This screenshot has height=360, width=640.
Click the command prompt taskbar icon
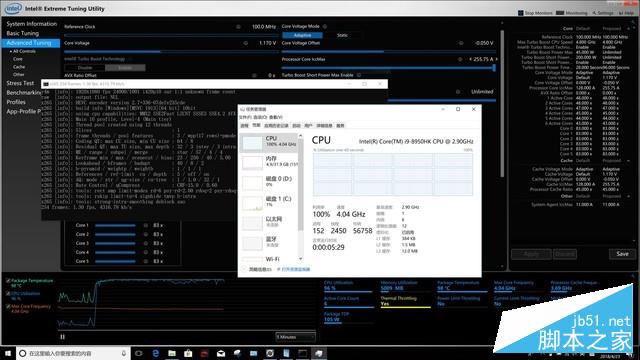click(302, 353)
